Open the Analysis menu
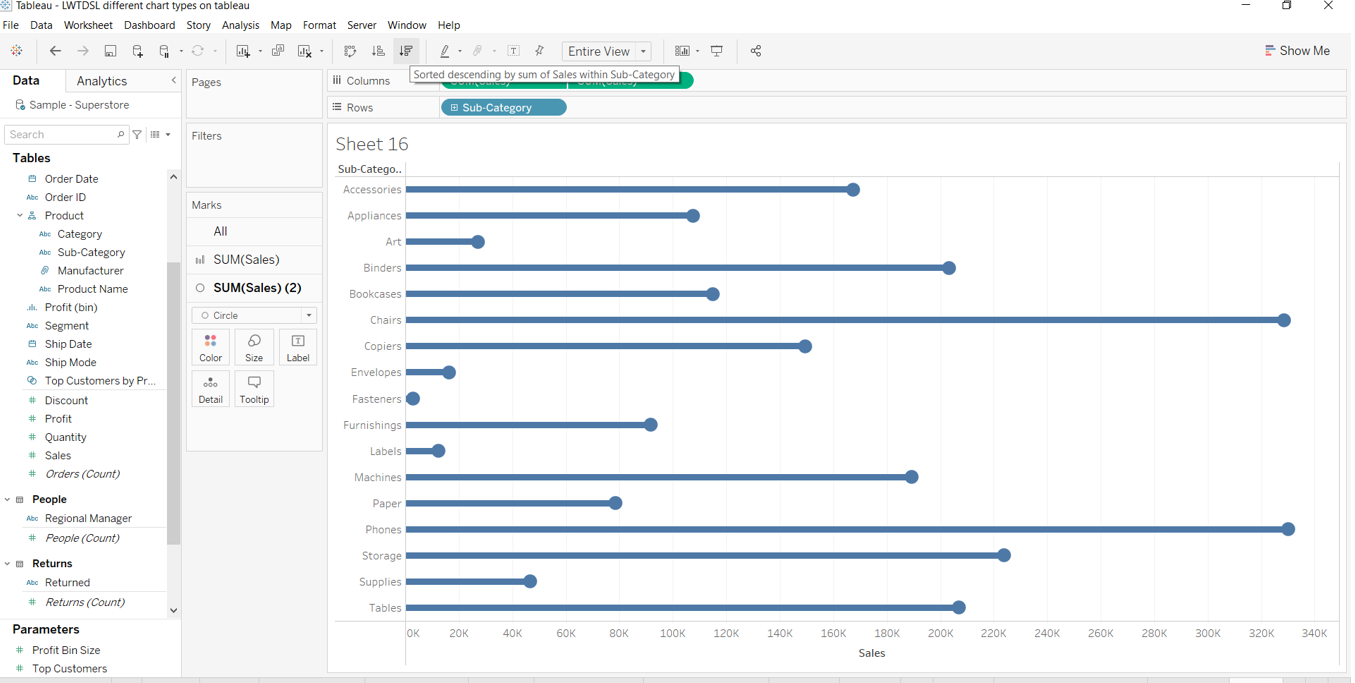Viewport: 1355px width, 683px height. pyautogui.click(x=240, y=25)
